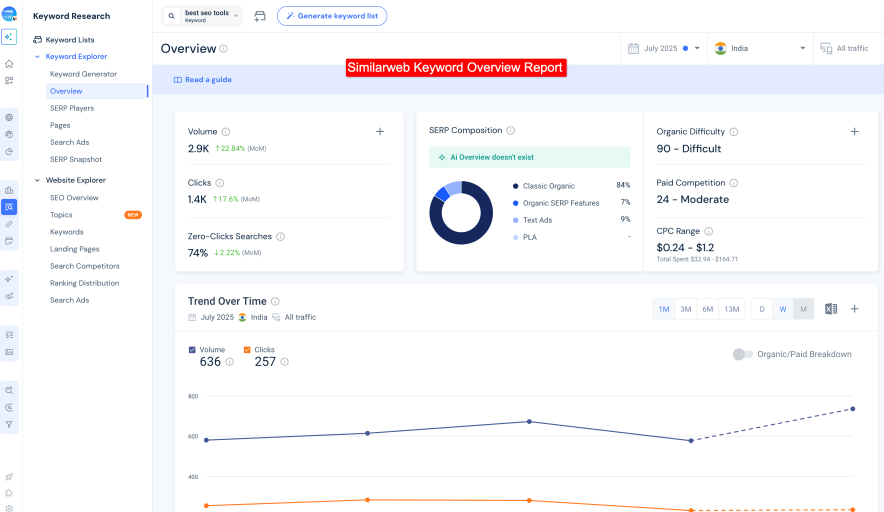
Task: Open Read a guide link
Action: (x=202, y=80)
